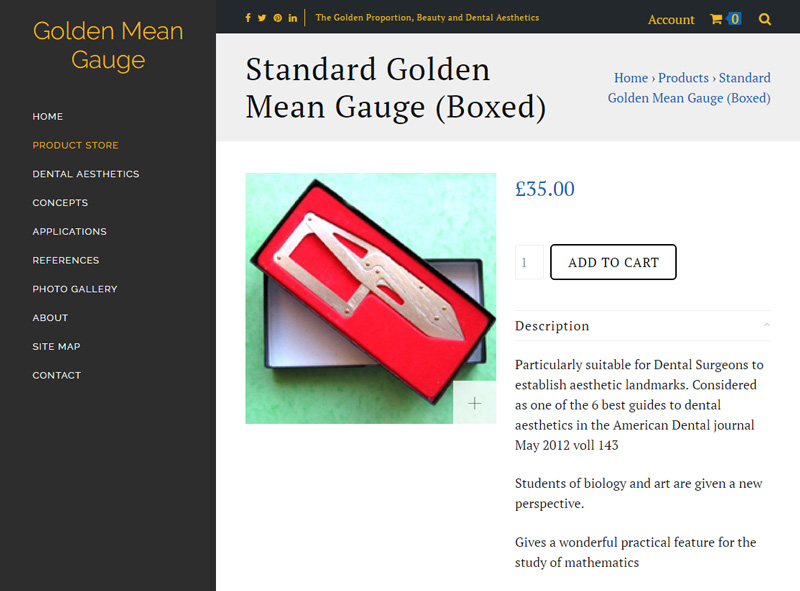
Task: Open References in the sidebar
Action: (x=66, y=260)
